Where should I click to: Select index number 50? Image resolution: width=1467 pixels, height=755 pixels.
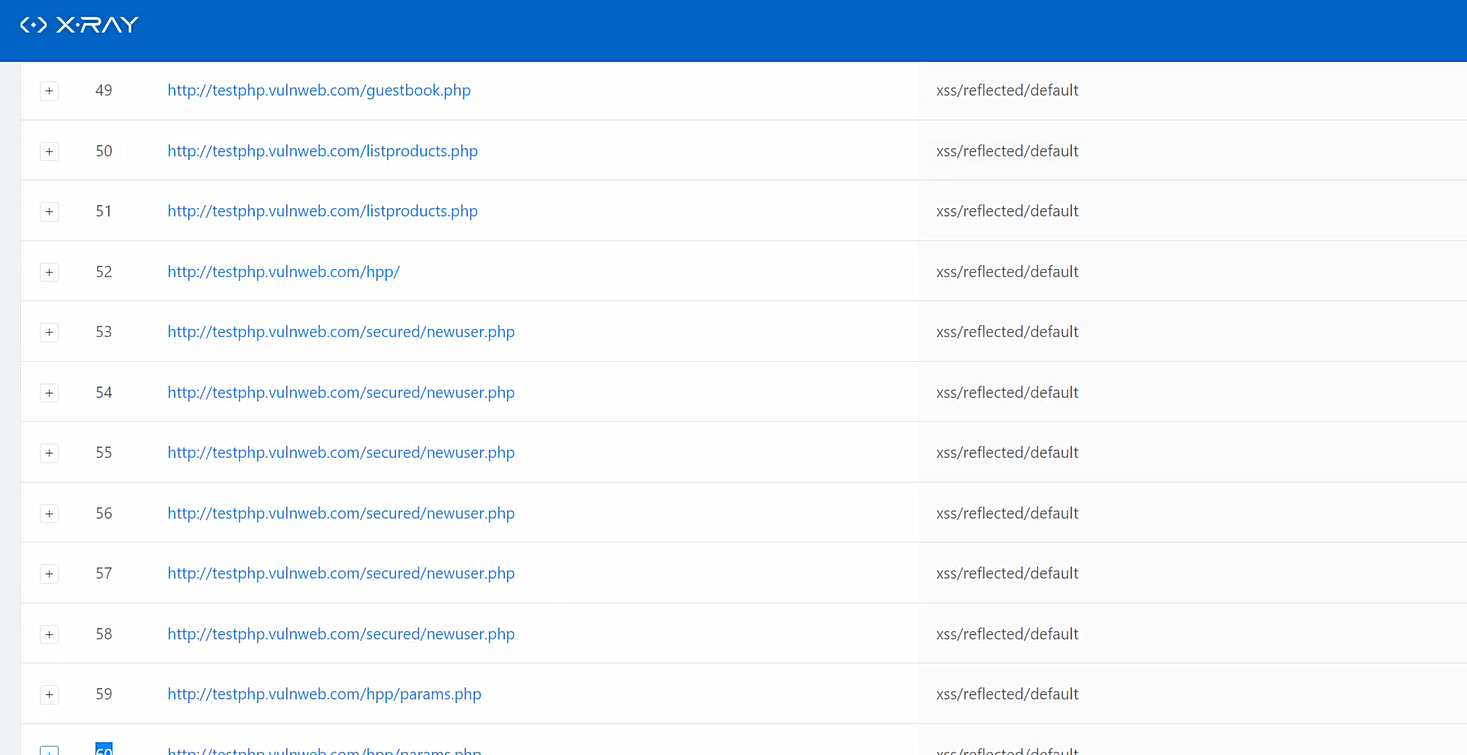(104, 151)
